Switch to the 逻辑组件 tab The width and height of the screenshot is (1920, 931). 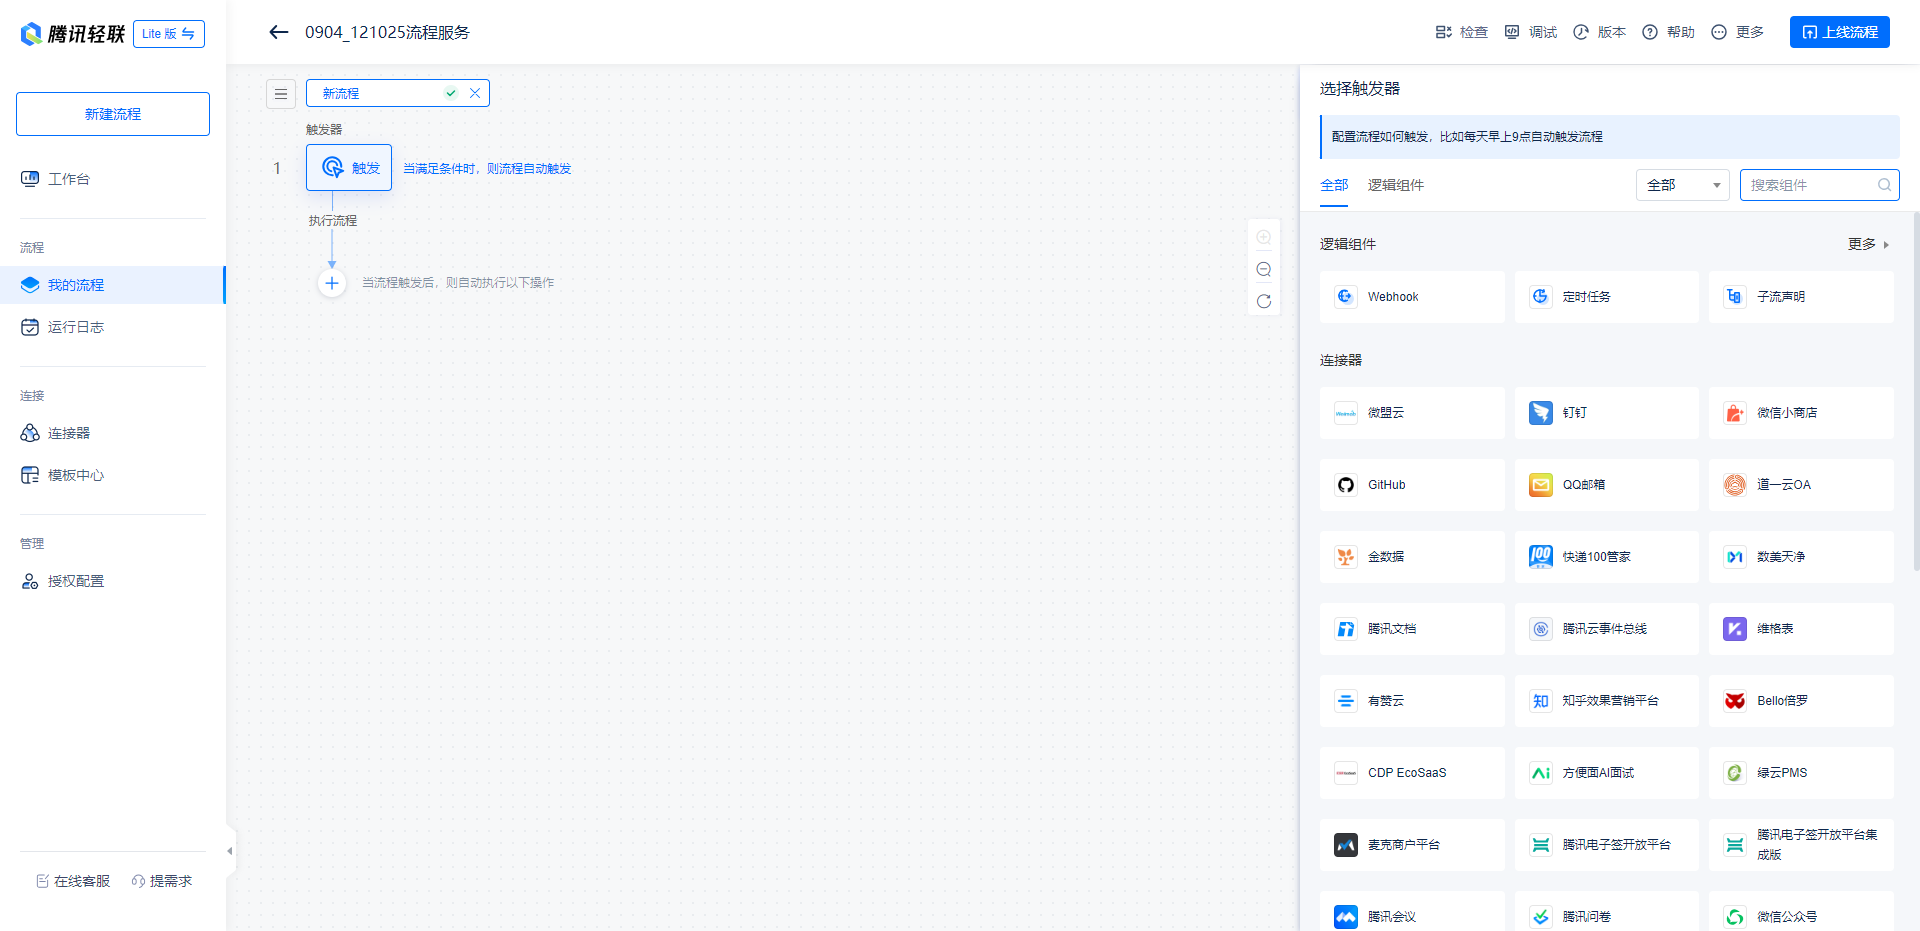pyautogui.click(x=1396, y=185)
